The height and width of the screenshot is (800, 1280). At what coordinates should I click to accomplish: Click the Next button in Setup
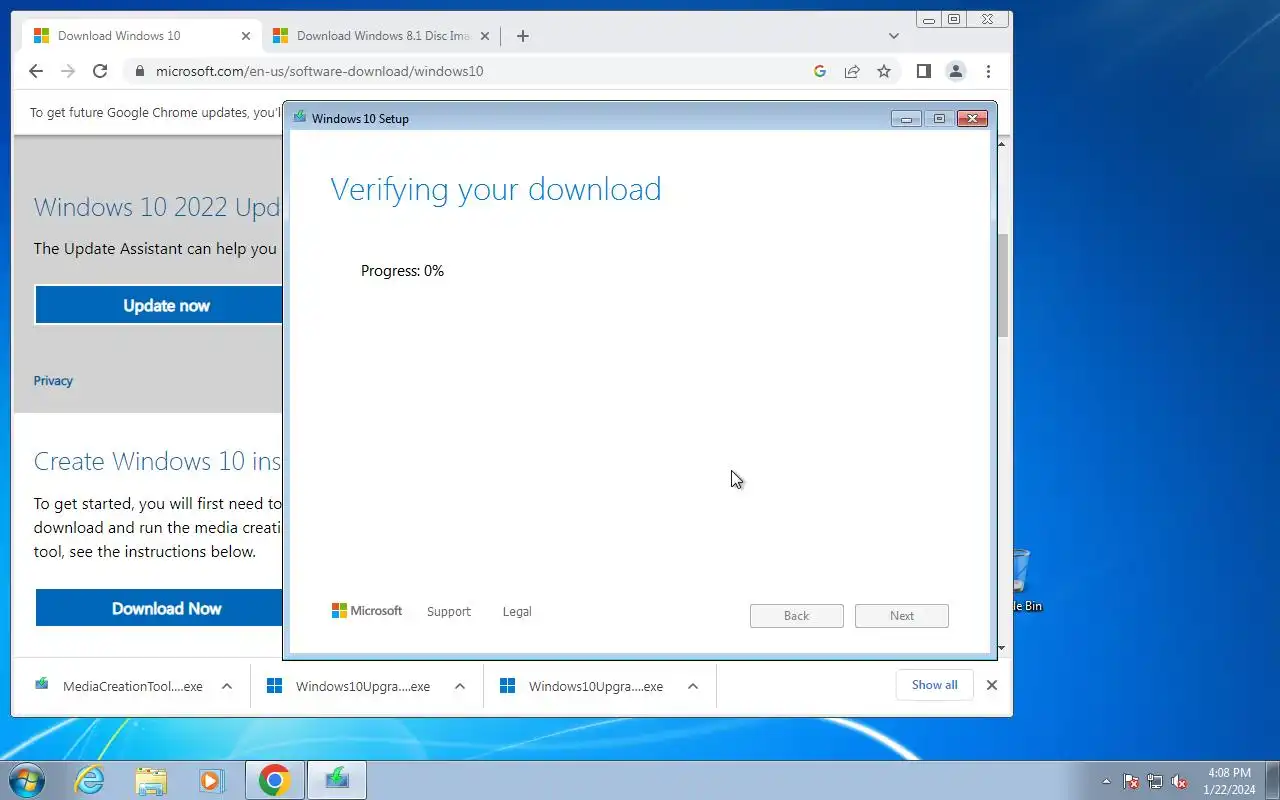(x=901, y=615)
